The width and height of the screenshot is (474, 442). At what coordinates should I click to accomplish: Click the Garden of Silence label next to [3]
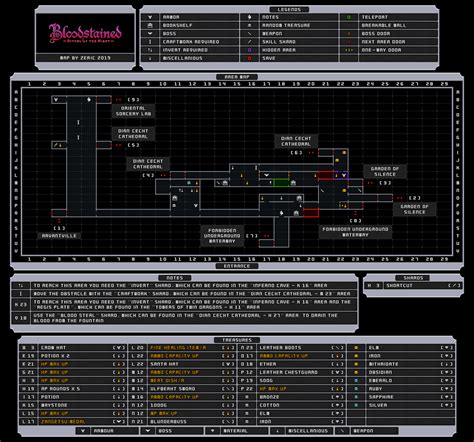[385, 171]
